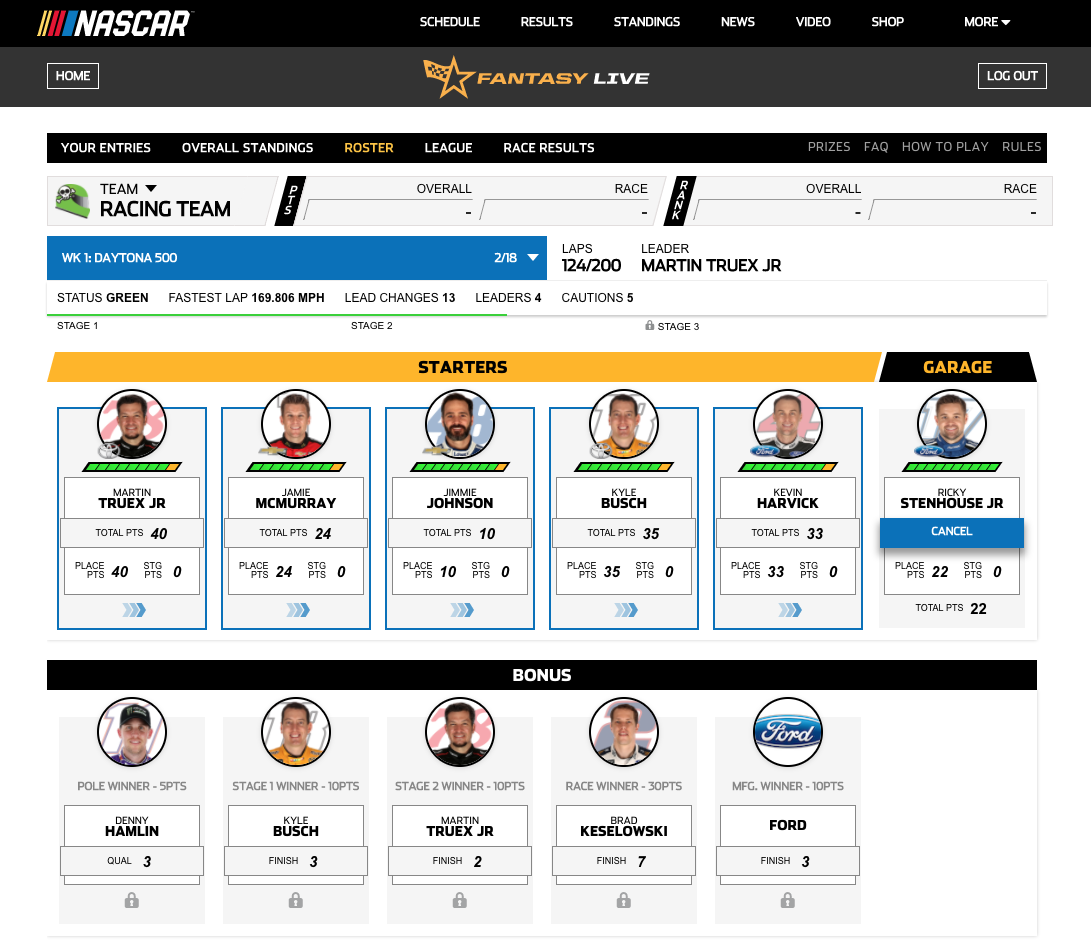Image resolution: width=1091 pixels, height=947 pixels.
Task: Click swap arrows under Jamie McMurray card
Action: pos(296,610)
